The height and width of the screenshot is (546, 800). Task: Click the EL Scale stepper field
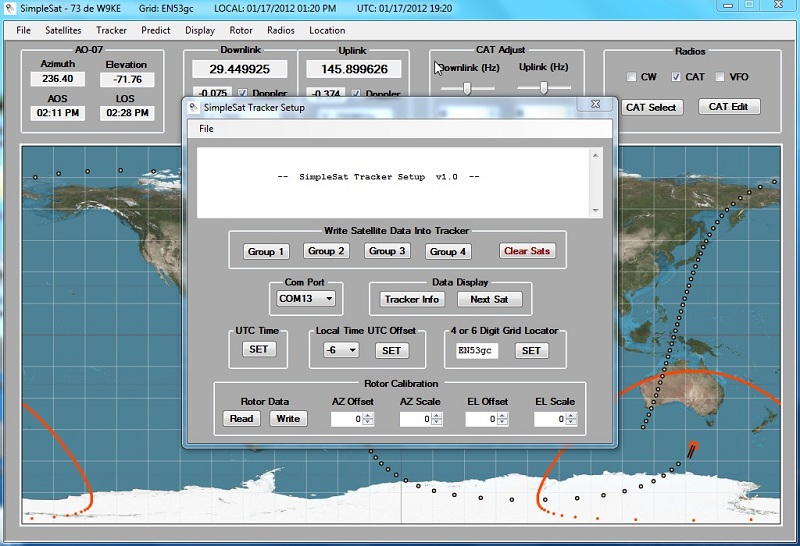(555, 419)
